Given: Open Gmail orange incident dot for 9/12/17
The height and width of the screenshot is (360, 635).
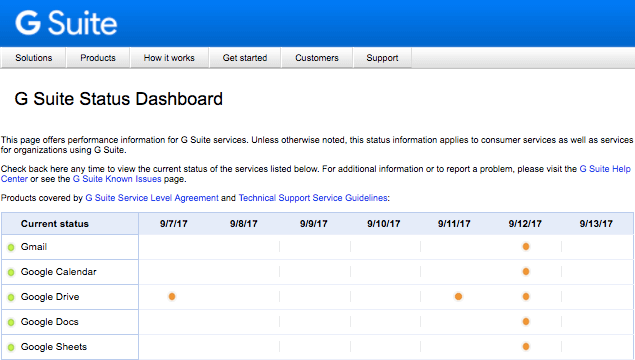Looking at the screenshot, I should click(x=526, y=246).
